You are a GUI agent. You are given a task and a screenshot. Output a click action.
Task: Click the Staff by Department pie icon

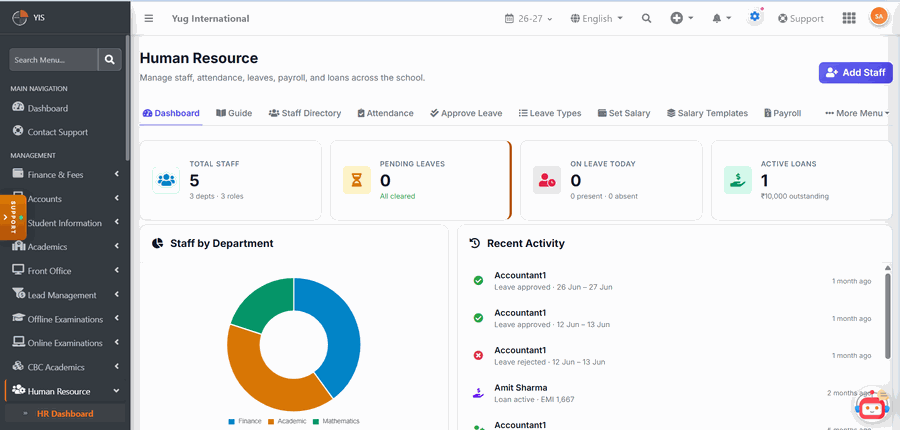click(x=157, y=243)
